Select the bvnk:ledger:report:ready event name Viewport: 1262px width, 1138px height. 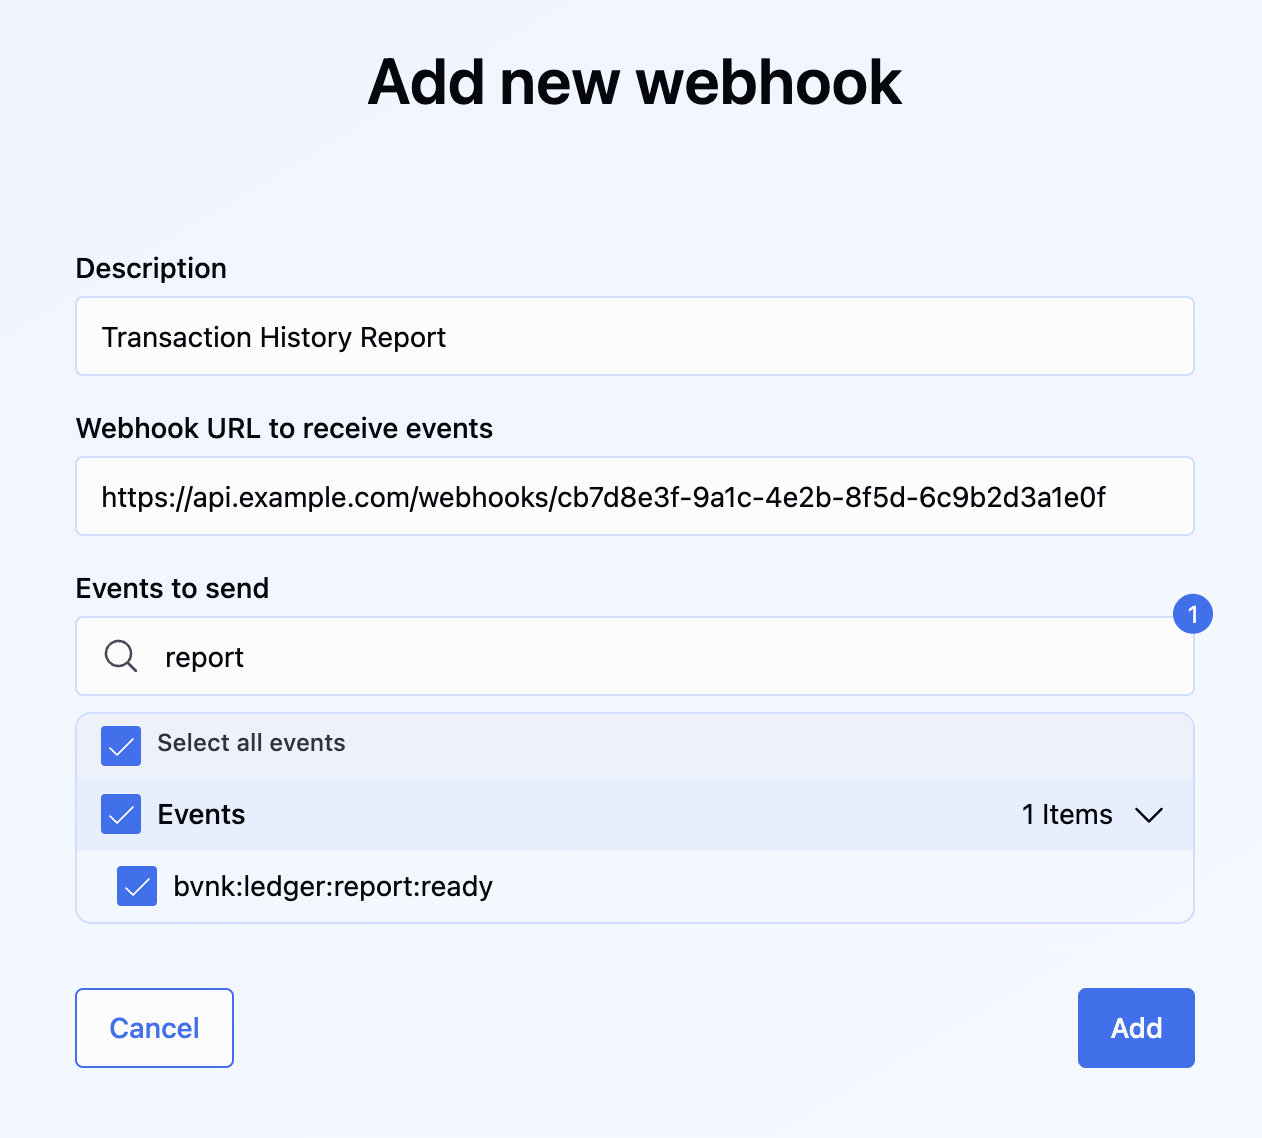coord(333,886)
